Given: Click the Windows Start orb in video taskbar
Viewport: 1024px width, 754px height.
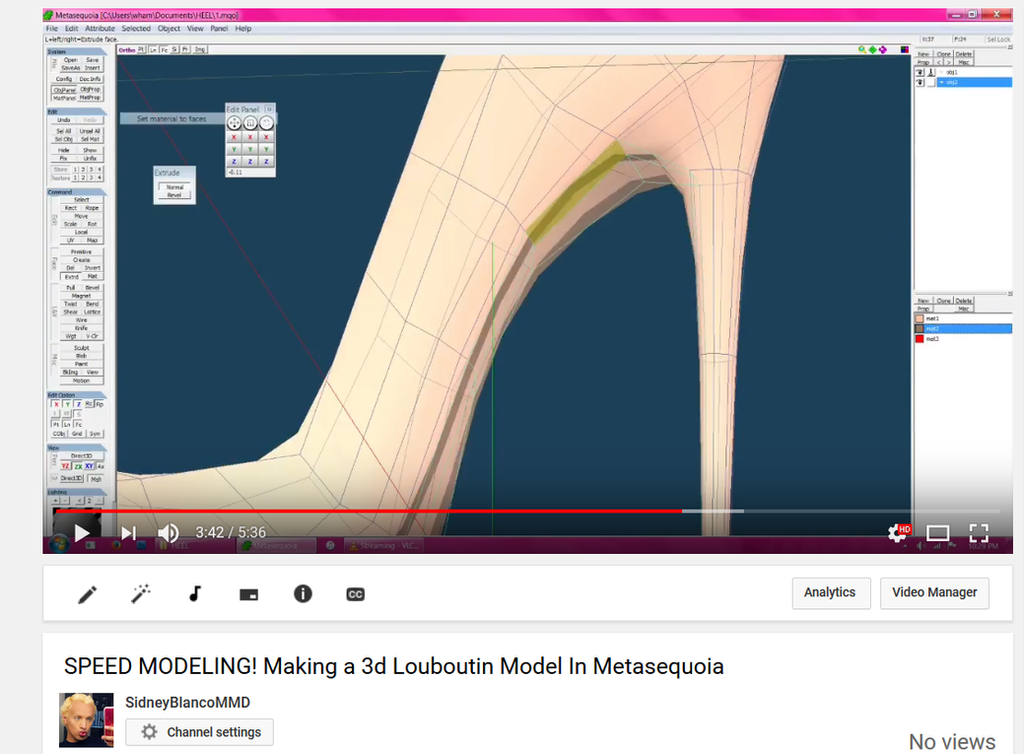Looking at the screenshot, I should coord(59,544).
